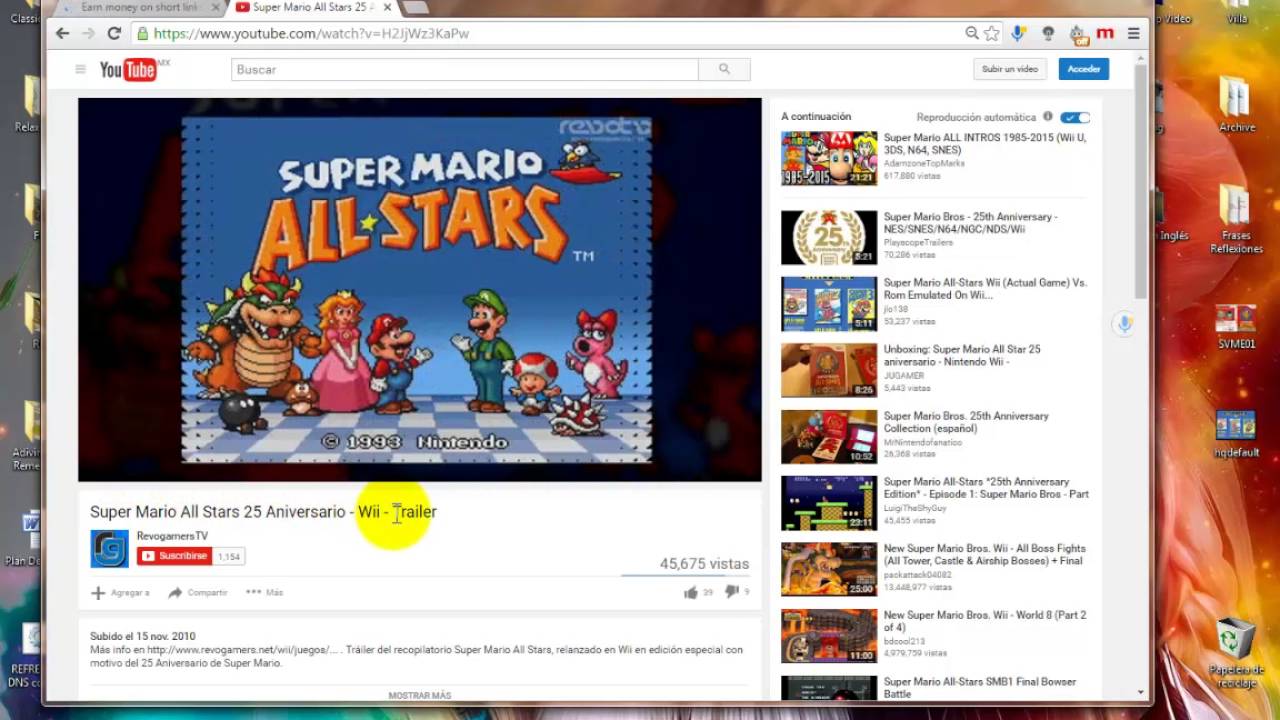Click the autoplay info icon
Screen dimensions: 1280x720
point(1047,117)
